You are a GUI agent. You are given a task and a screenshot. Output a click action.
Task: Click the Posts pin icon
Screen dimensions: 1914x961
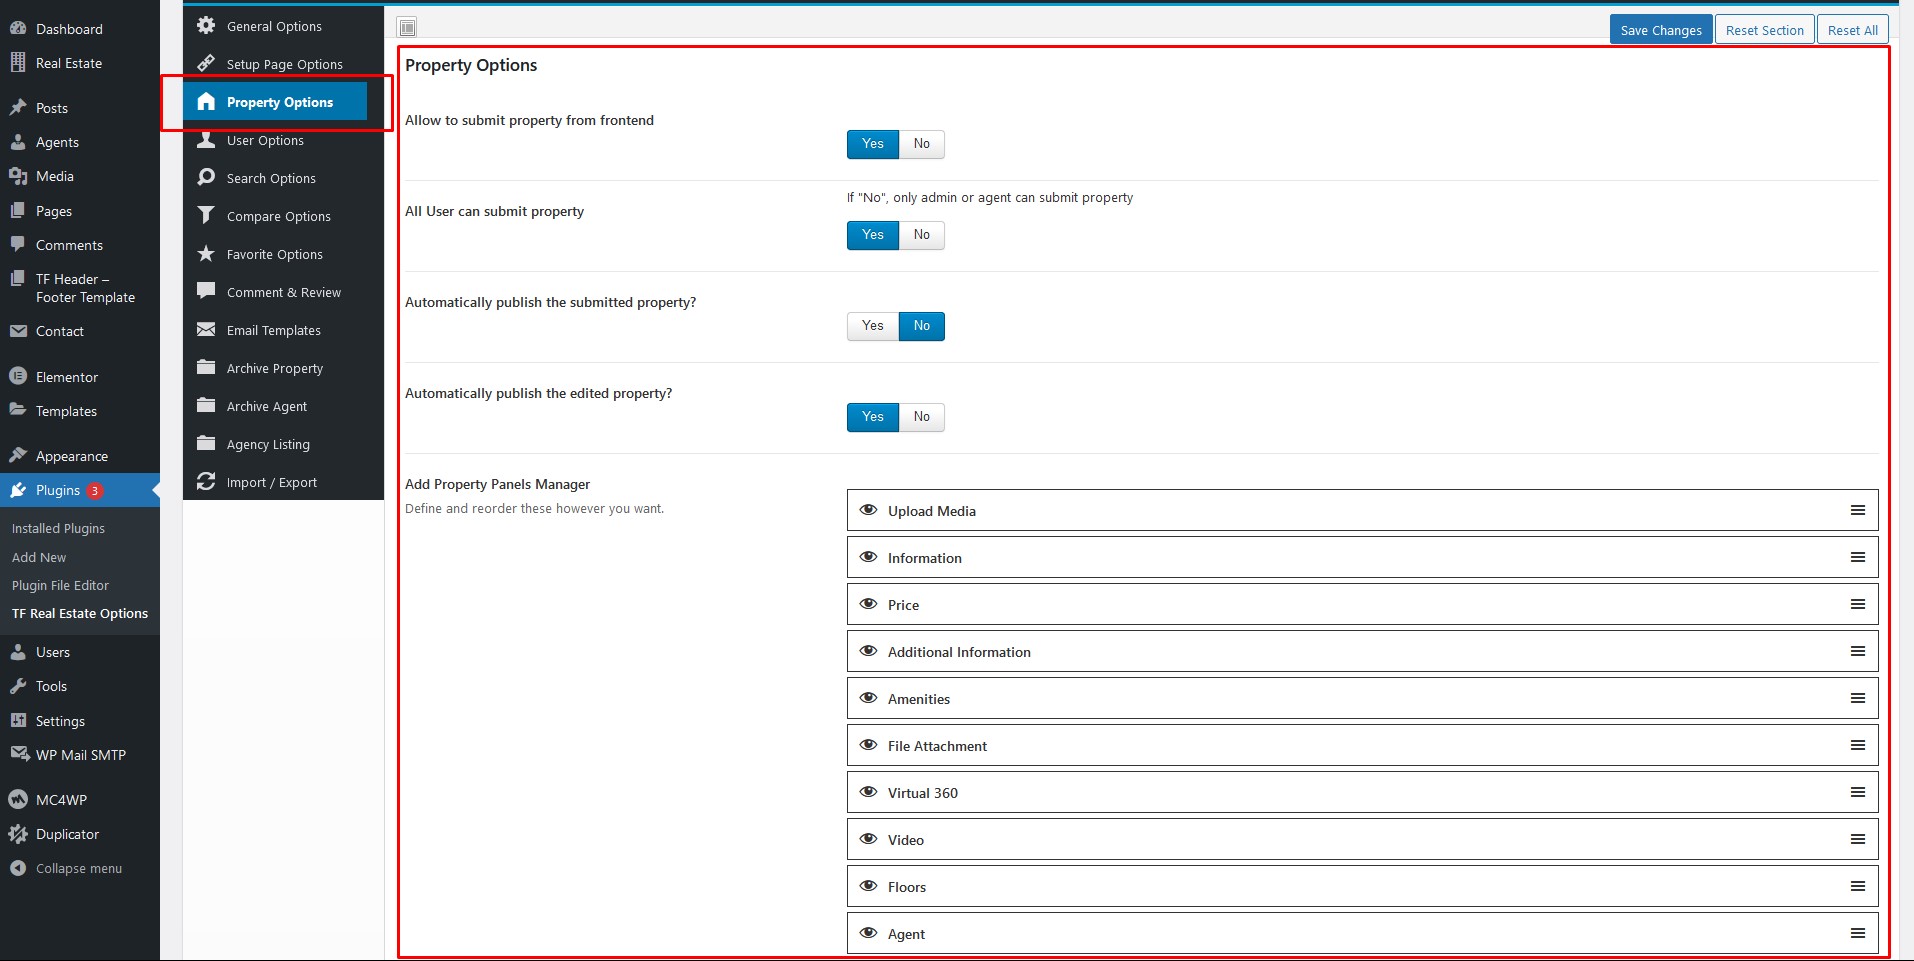click(x=18, y=108)
